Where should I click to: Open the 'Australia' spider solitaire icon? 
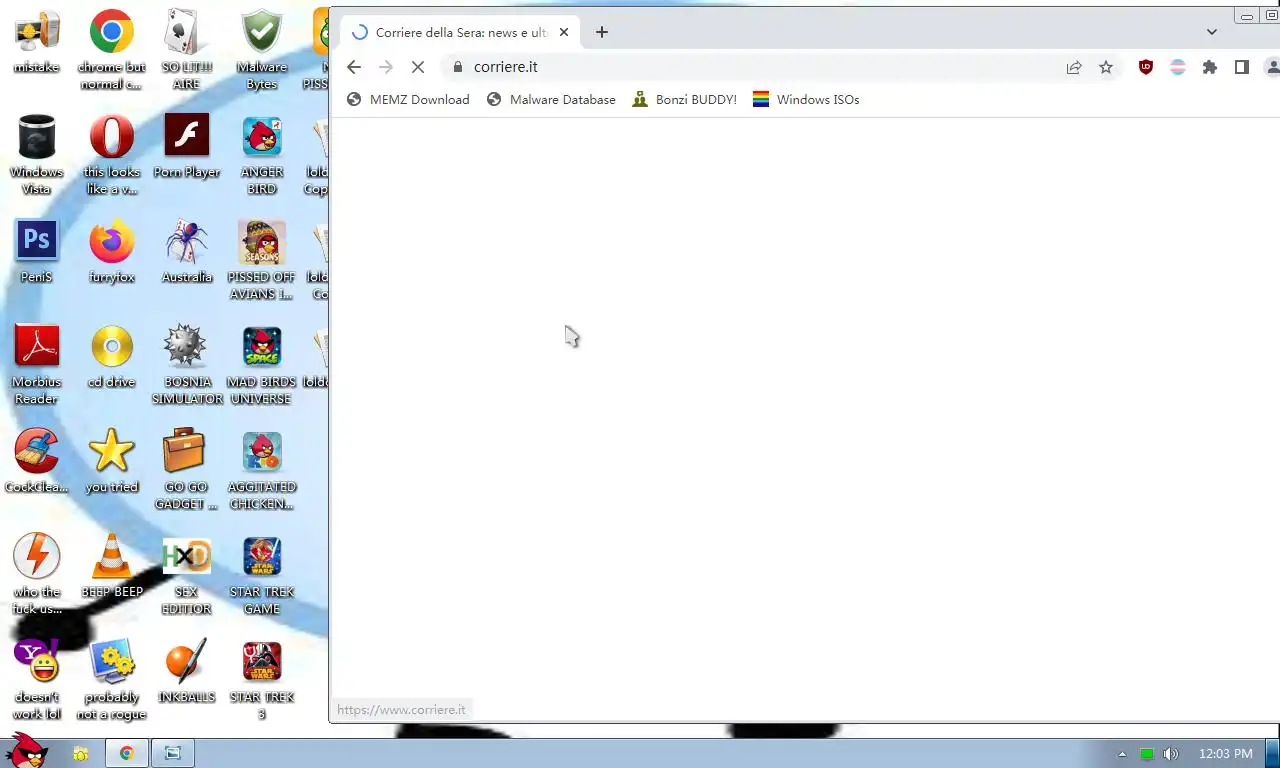pyautogui.click(x=187, y=251)
